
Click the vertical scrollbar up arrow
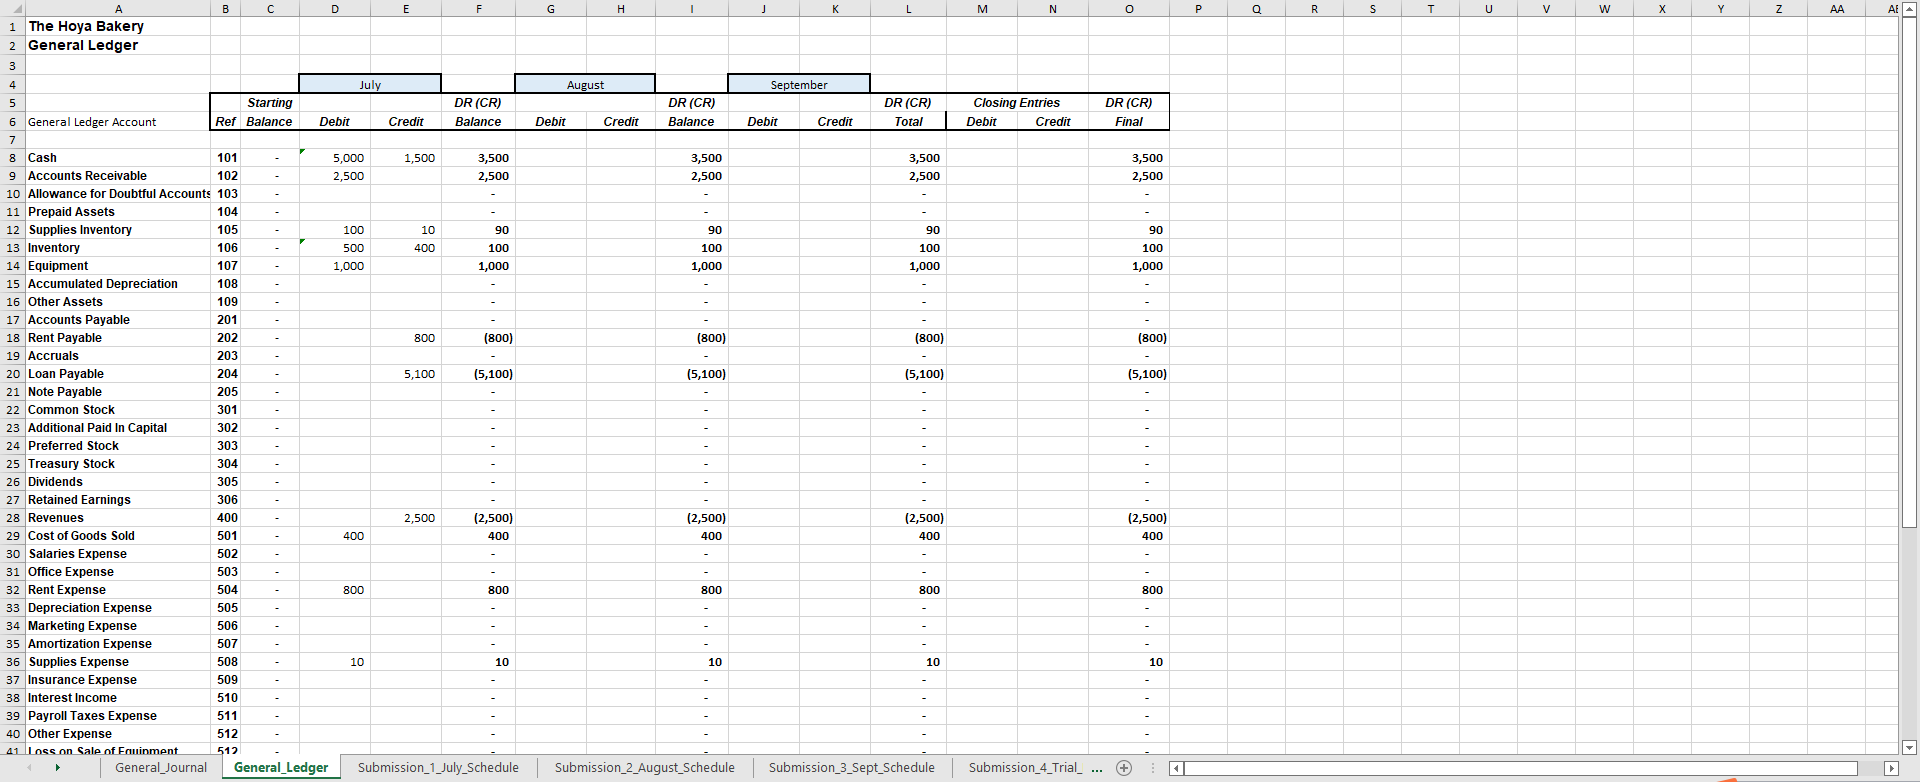point(1908,9)
